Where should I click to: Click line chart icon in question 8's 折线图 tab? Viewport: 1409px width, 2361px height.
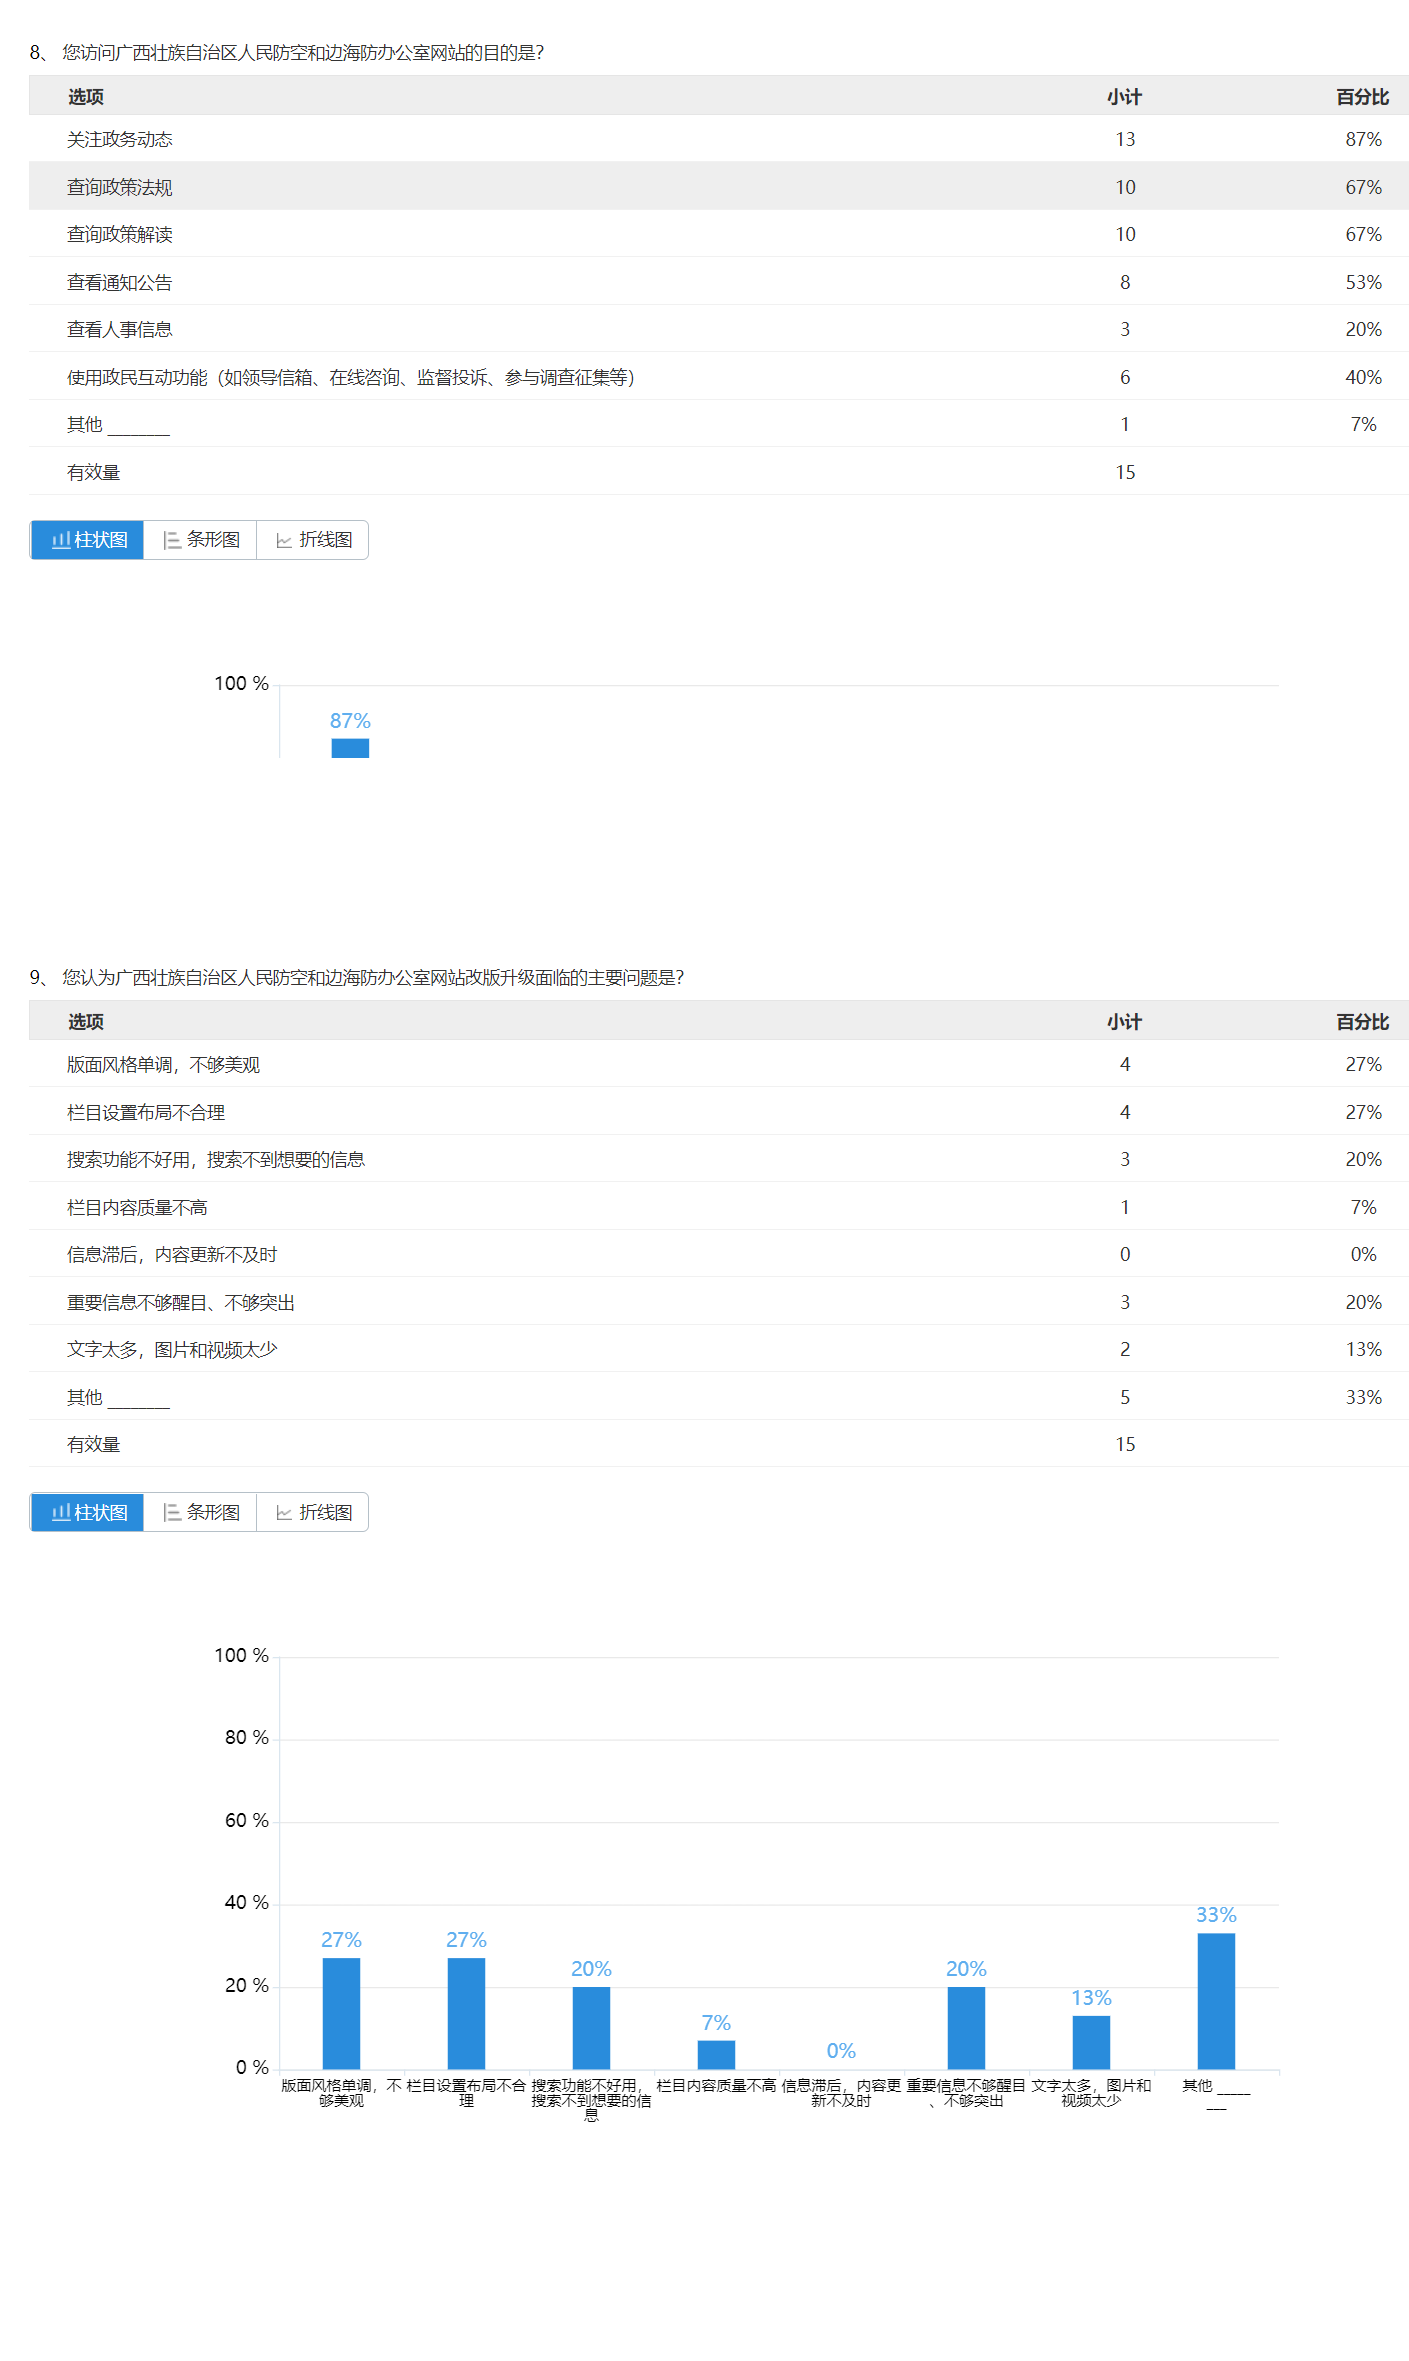coord(284,540)
